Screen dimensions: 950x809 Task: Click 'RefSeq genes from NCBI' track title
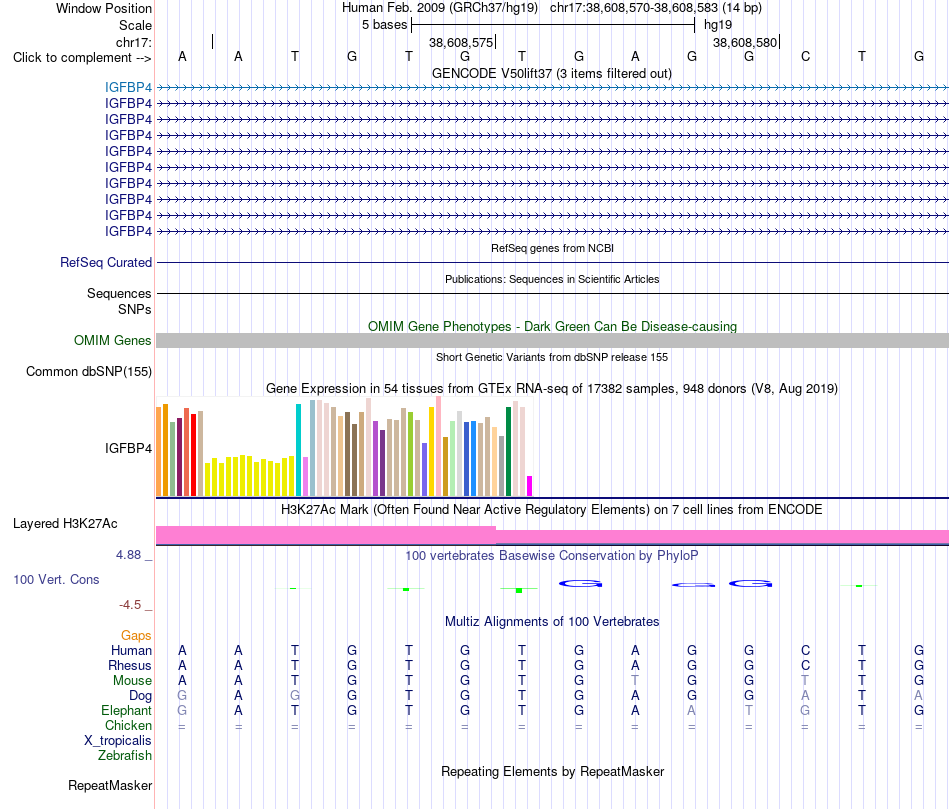(552, 248)
